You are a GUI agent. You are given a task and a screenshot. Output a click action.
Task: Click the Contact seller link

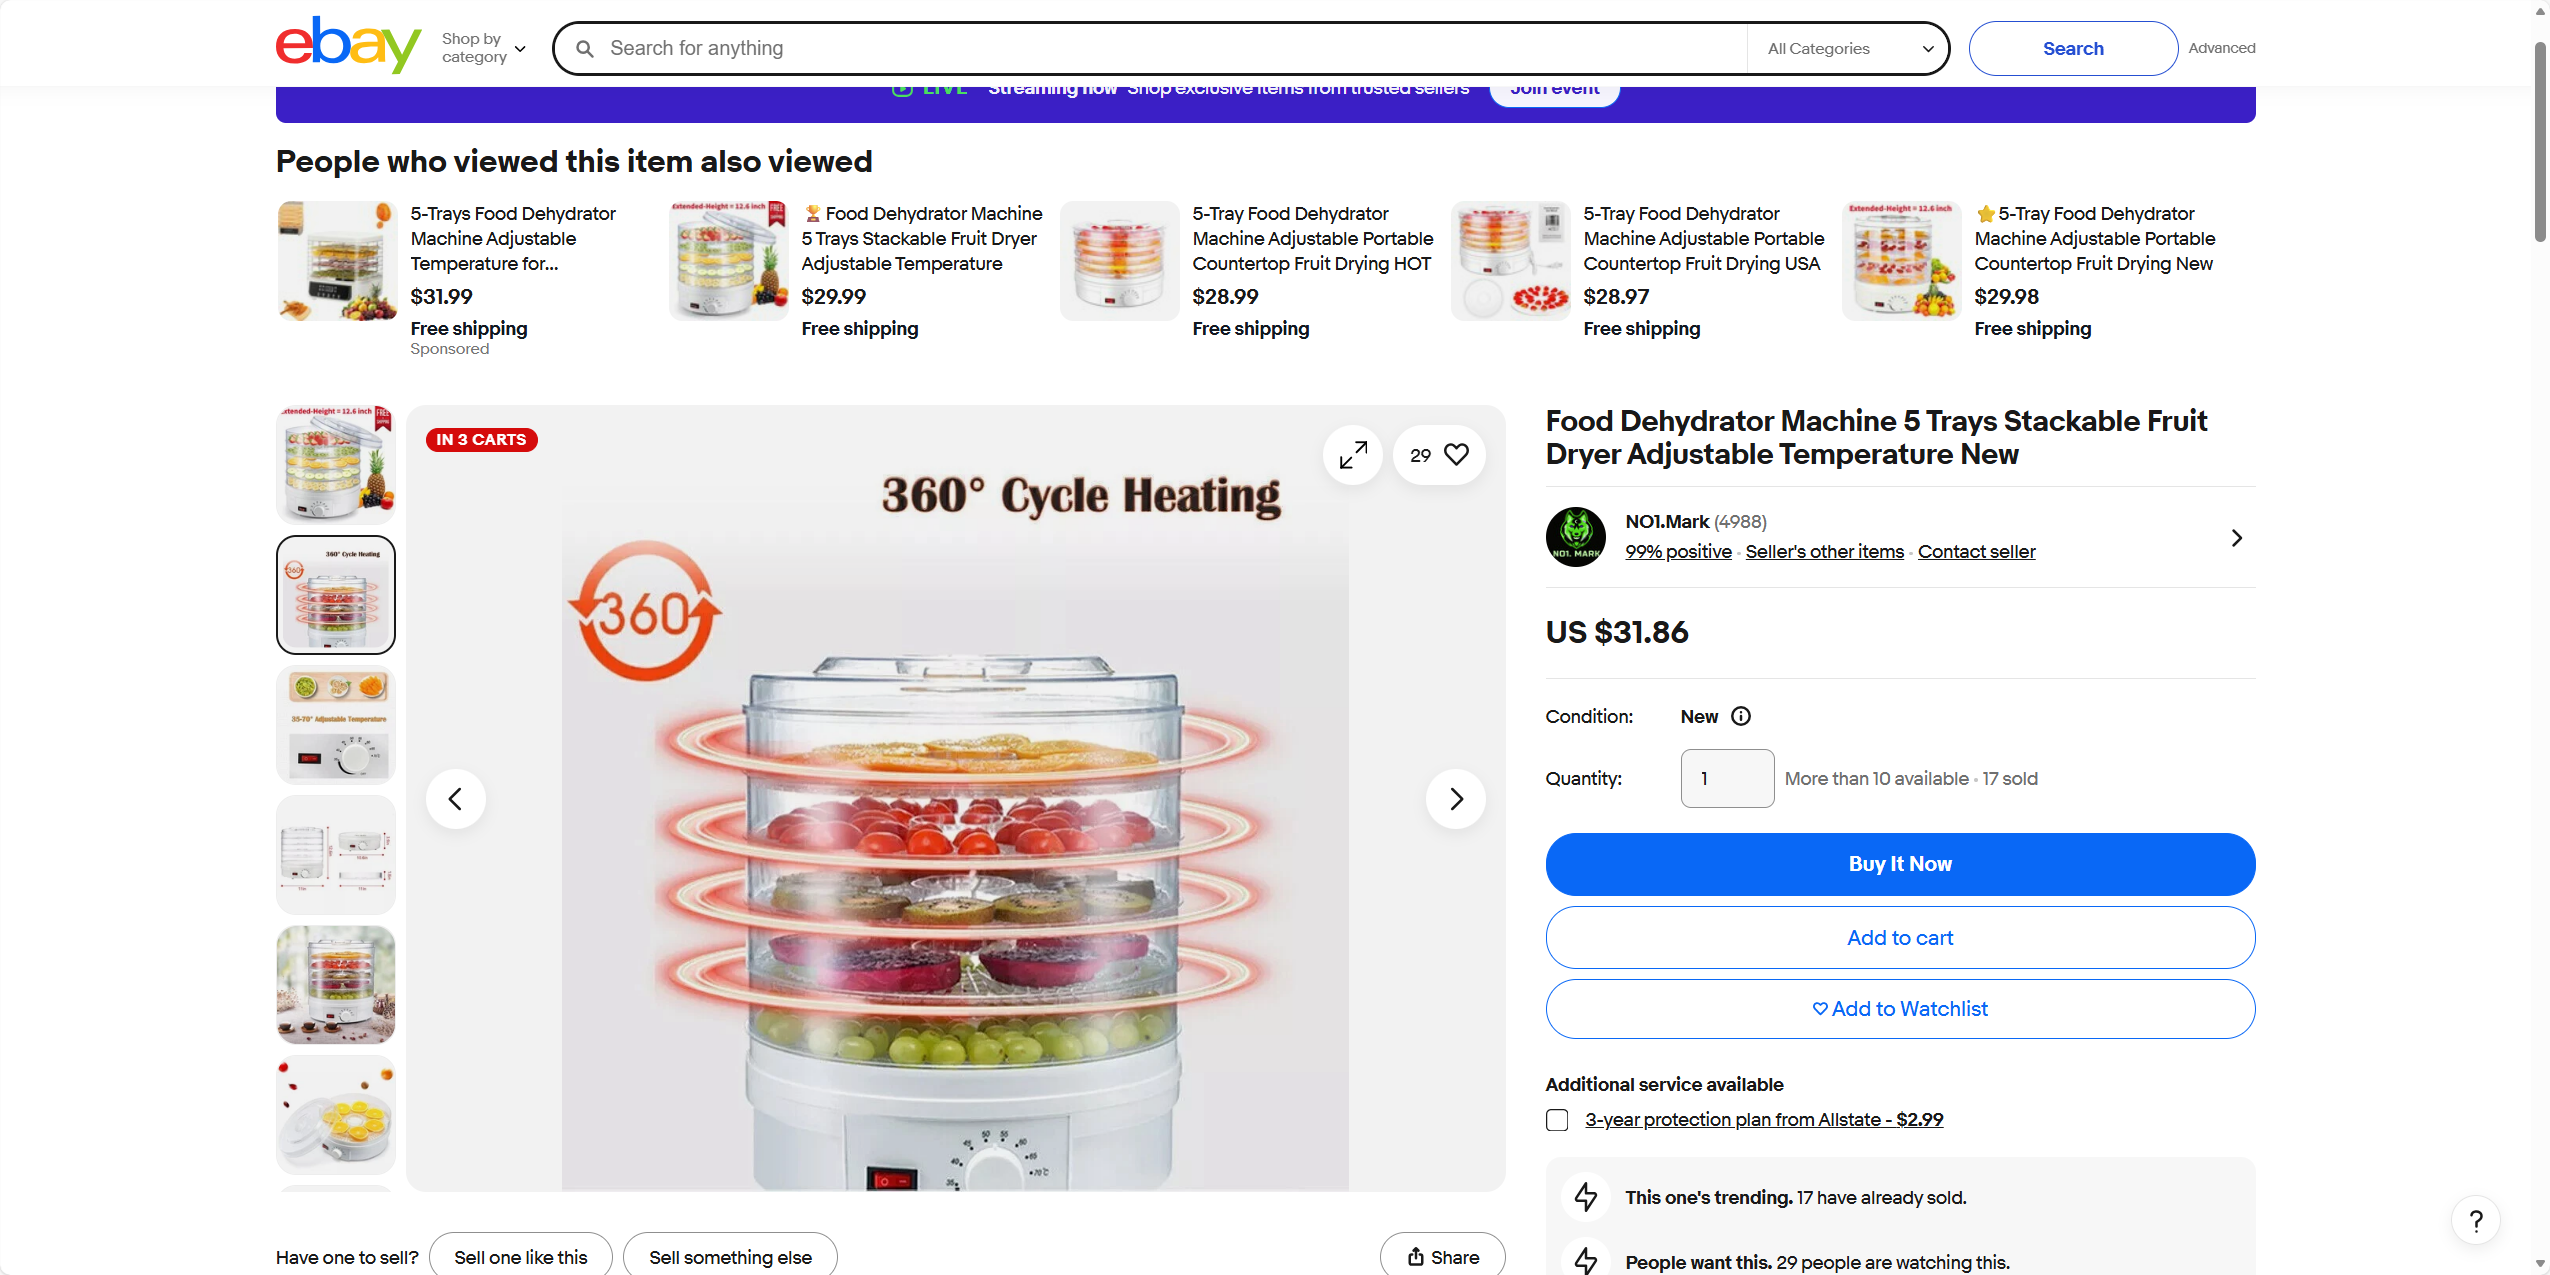click(1976, 552)
